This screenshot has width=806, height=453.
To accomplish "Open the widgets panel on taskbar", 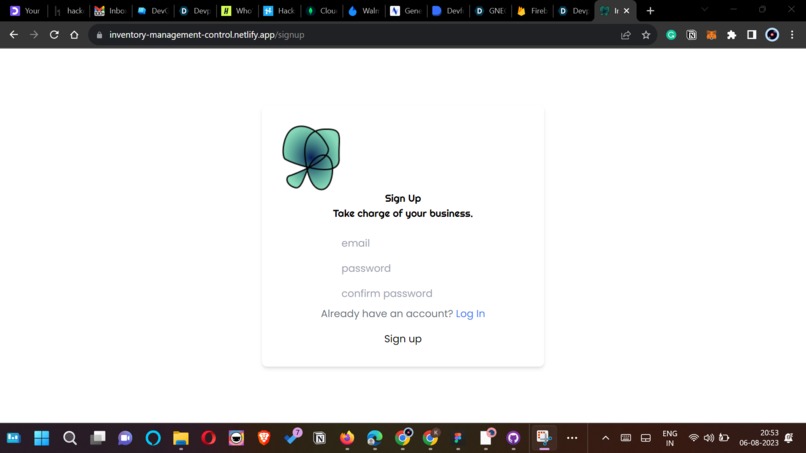I will pos(13,438).
